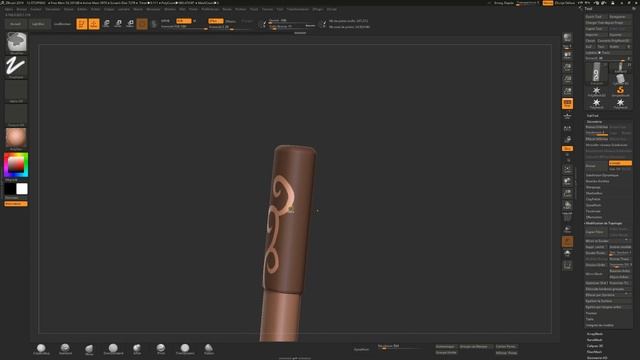
Task: Click the Rotate view icon on right shelf
Action: click(x=567, y=205)
